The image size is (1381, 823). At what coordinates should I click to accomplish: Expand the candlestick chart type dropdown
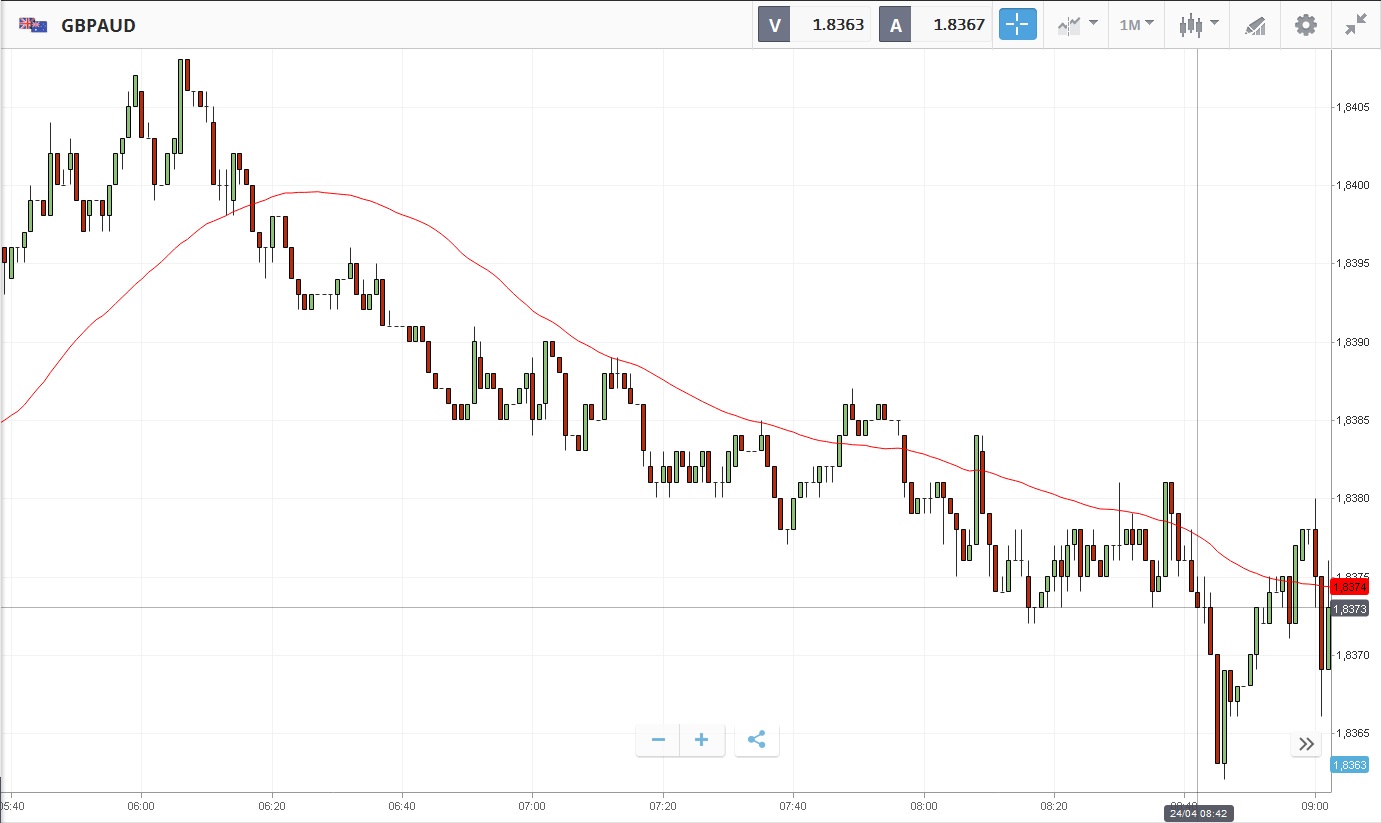click(1198, 25)
